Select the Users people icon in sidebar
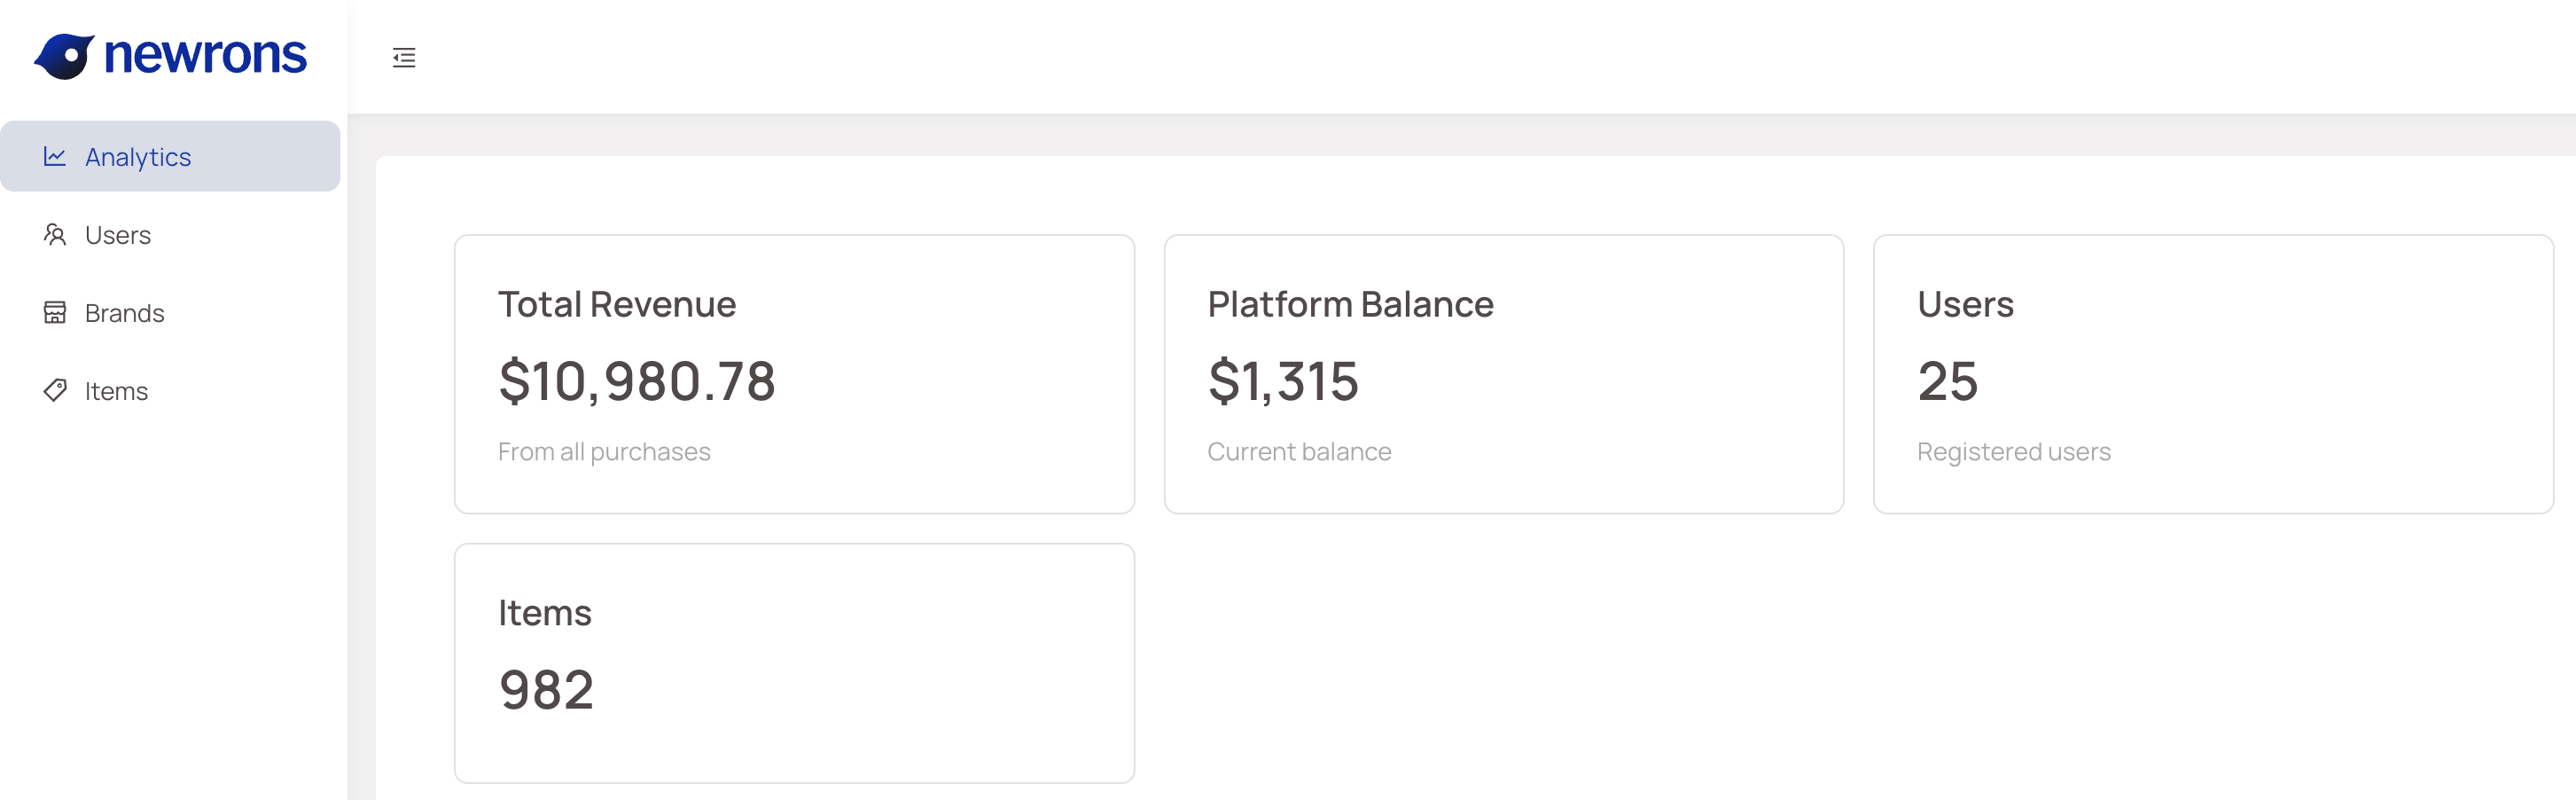Viewport: 2576px width, 800px height. pos(56,234)
